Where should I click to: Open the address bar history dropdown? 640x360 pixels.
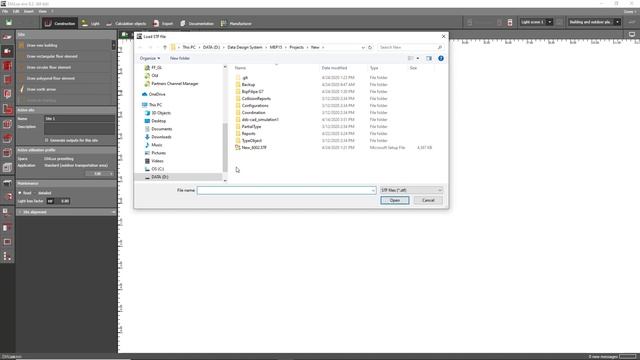coord(363,47)
